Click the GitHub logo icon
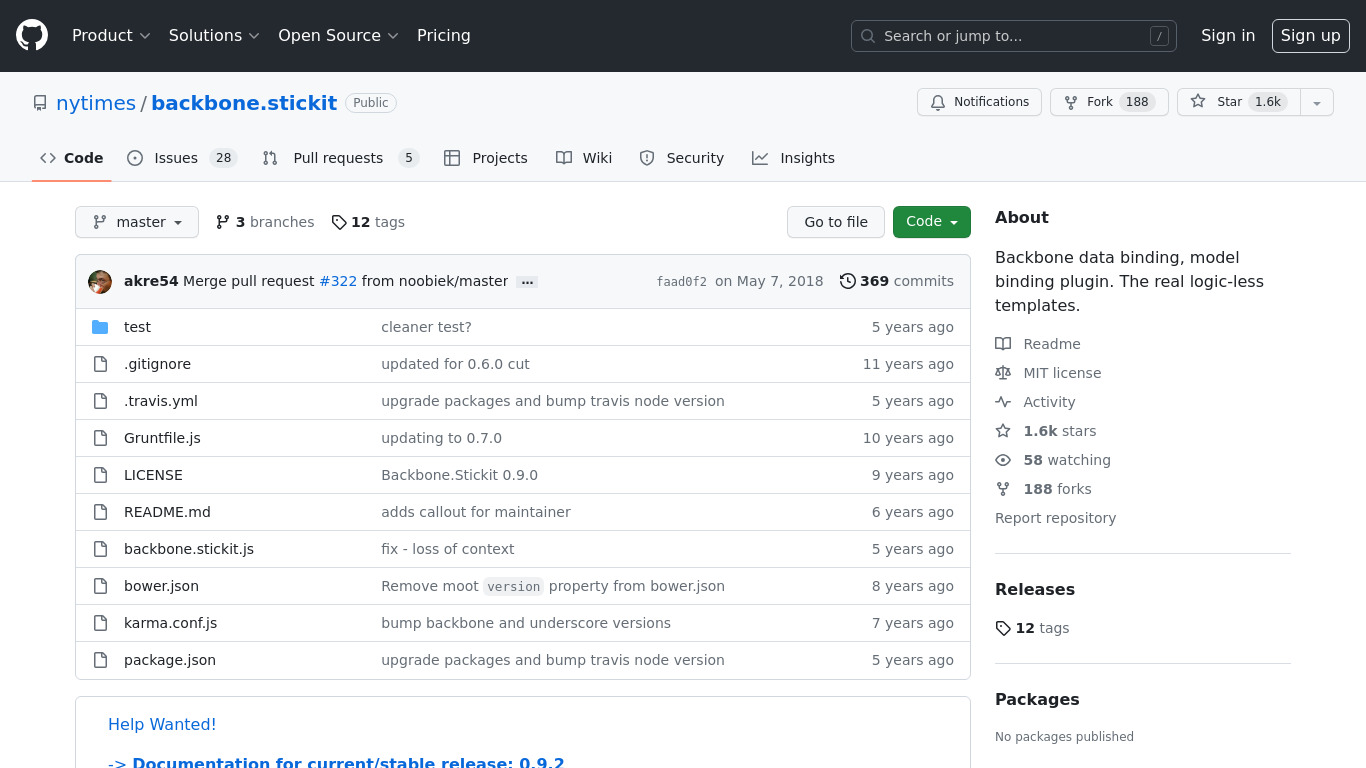1366x768 pixels. tap(32, 35)
